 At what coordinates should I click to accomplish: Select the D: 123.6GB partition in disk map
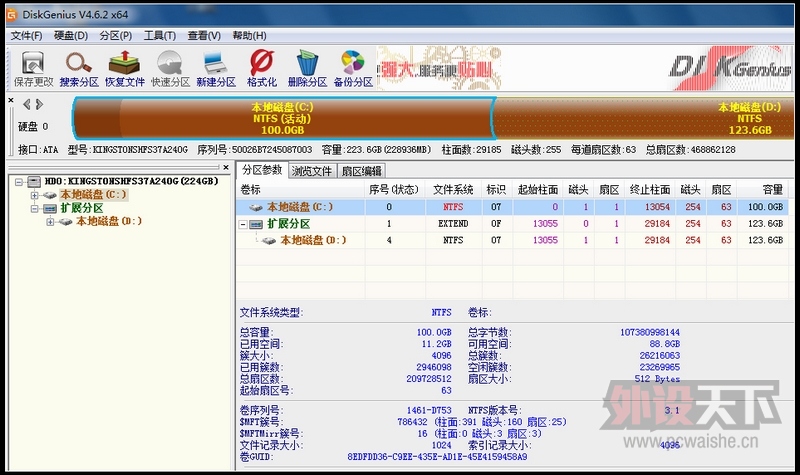644,118
